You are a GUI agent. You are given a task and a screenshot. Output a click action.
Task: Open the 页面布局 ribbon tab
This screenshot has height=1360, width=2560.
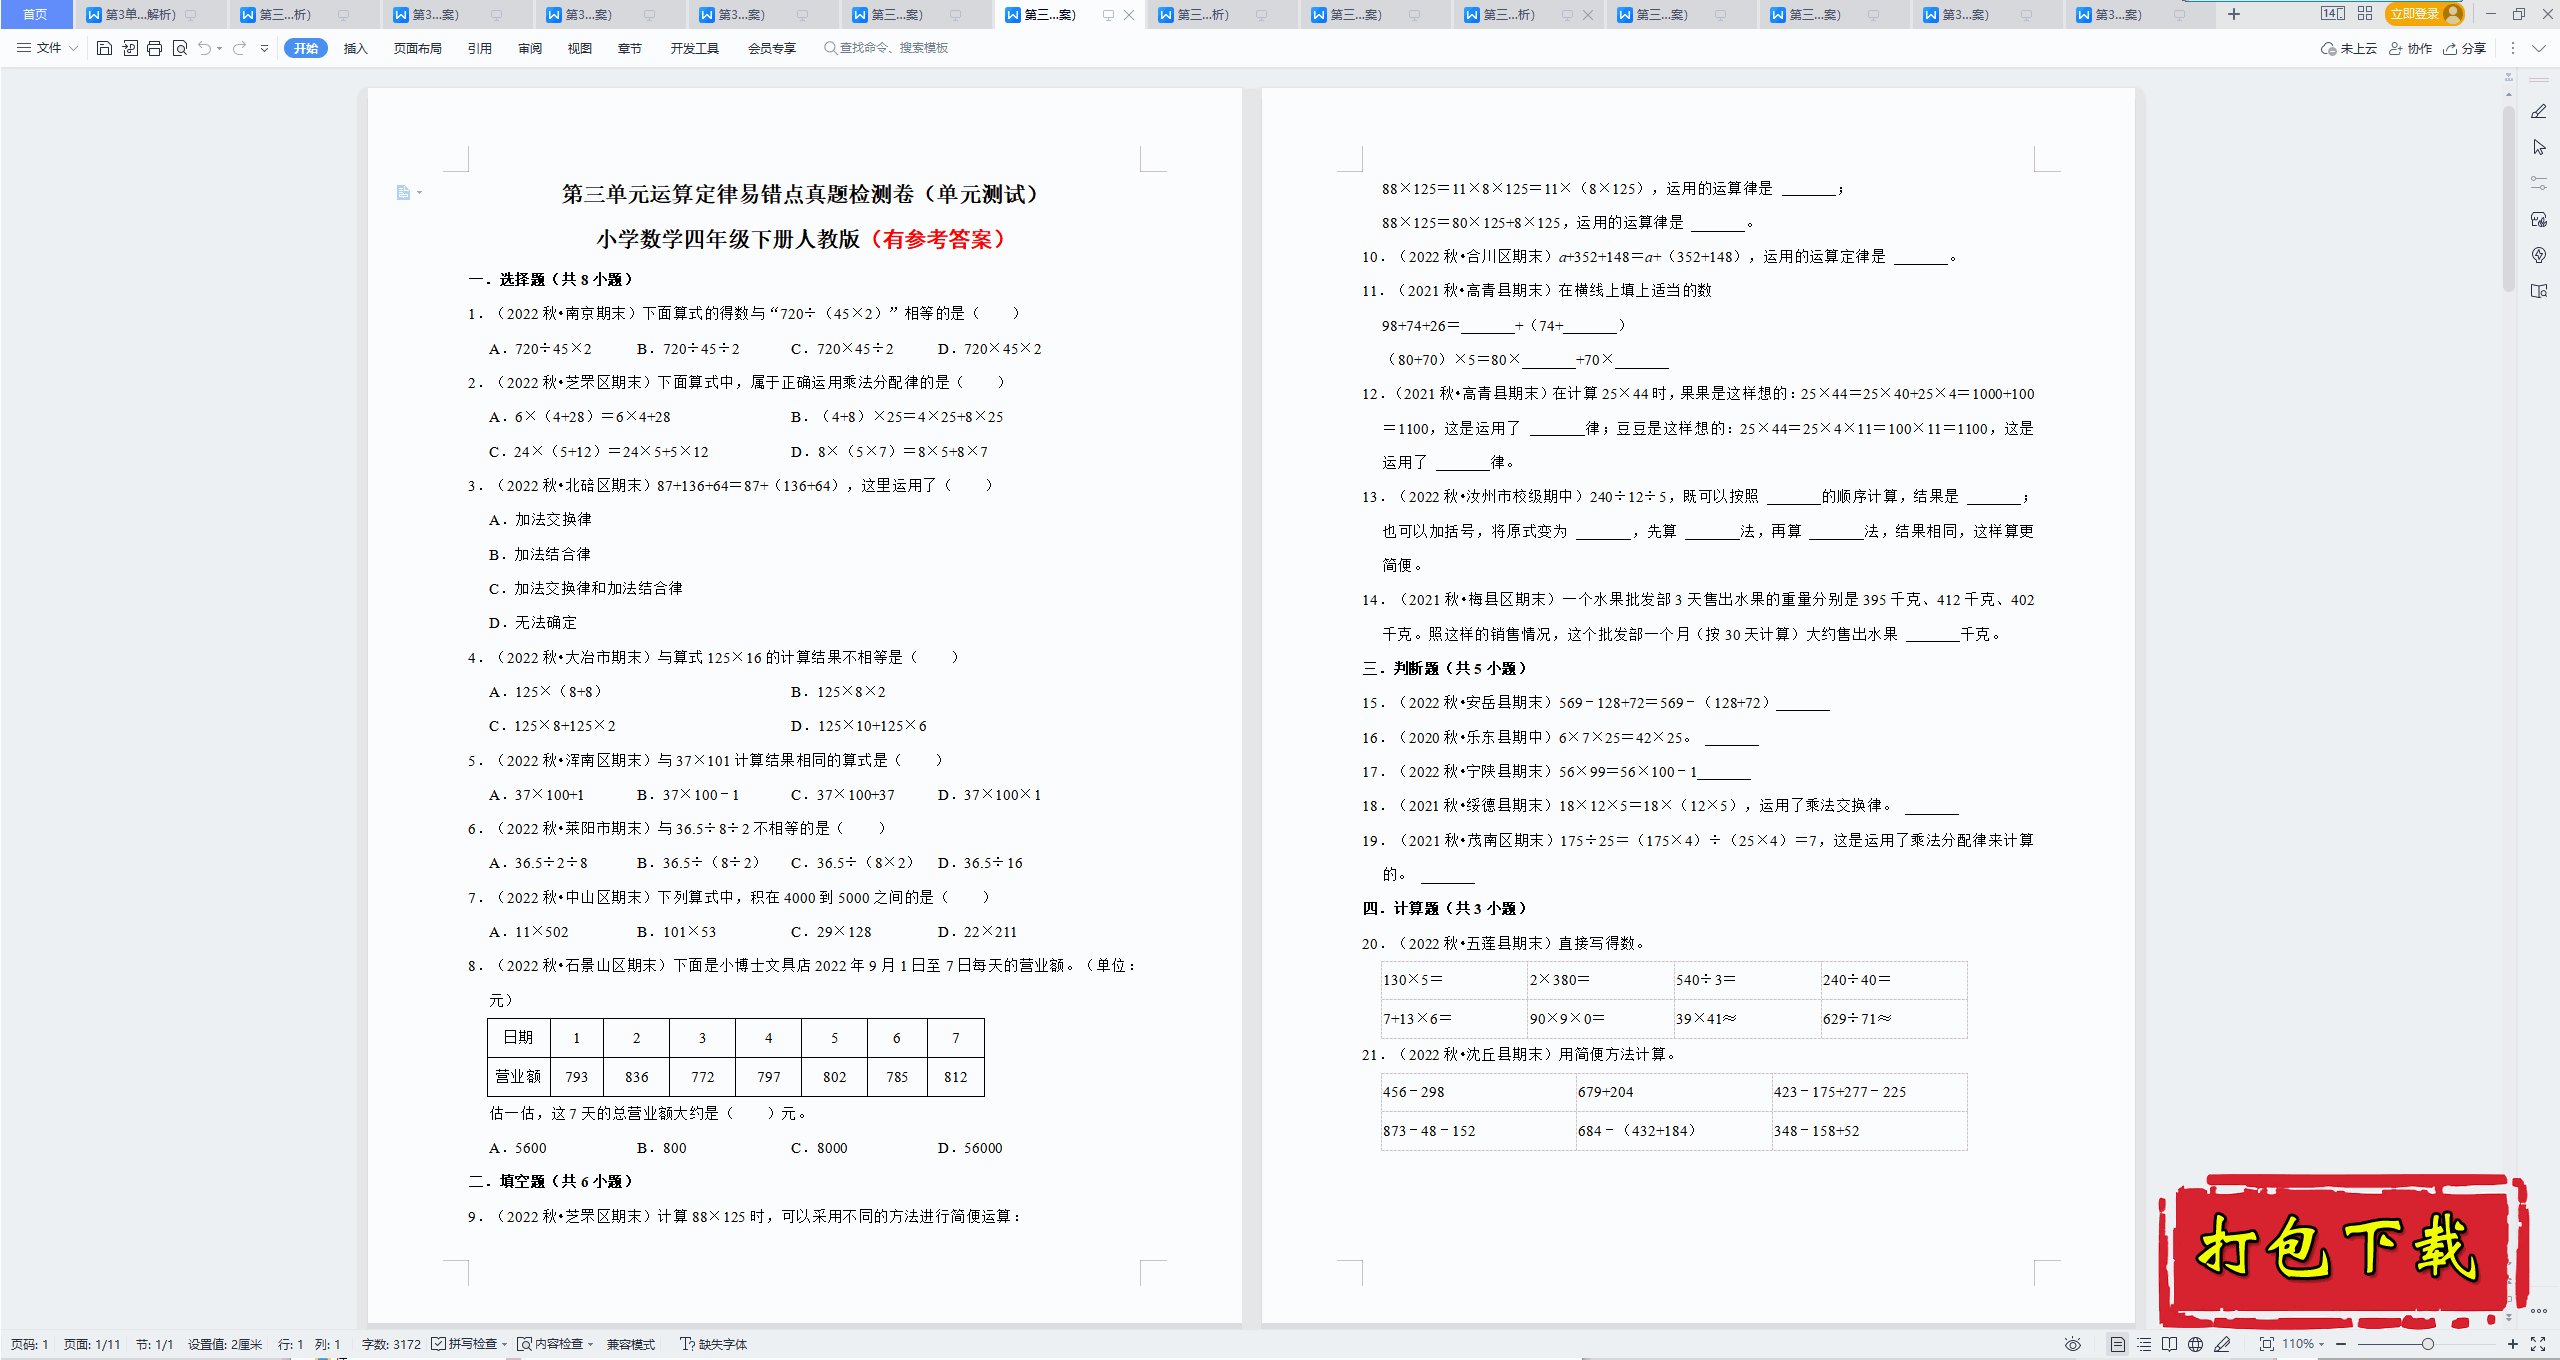coord(417,48)
